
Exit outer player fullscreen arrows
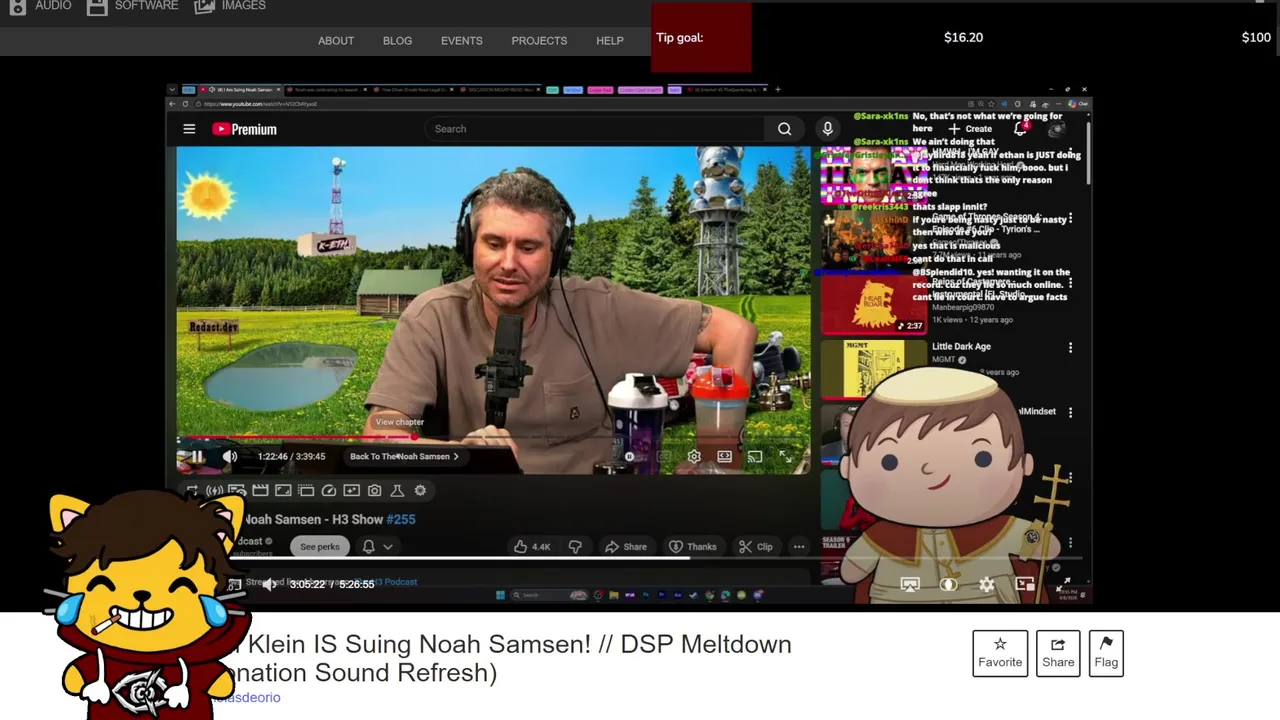coord(1065,582)
